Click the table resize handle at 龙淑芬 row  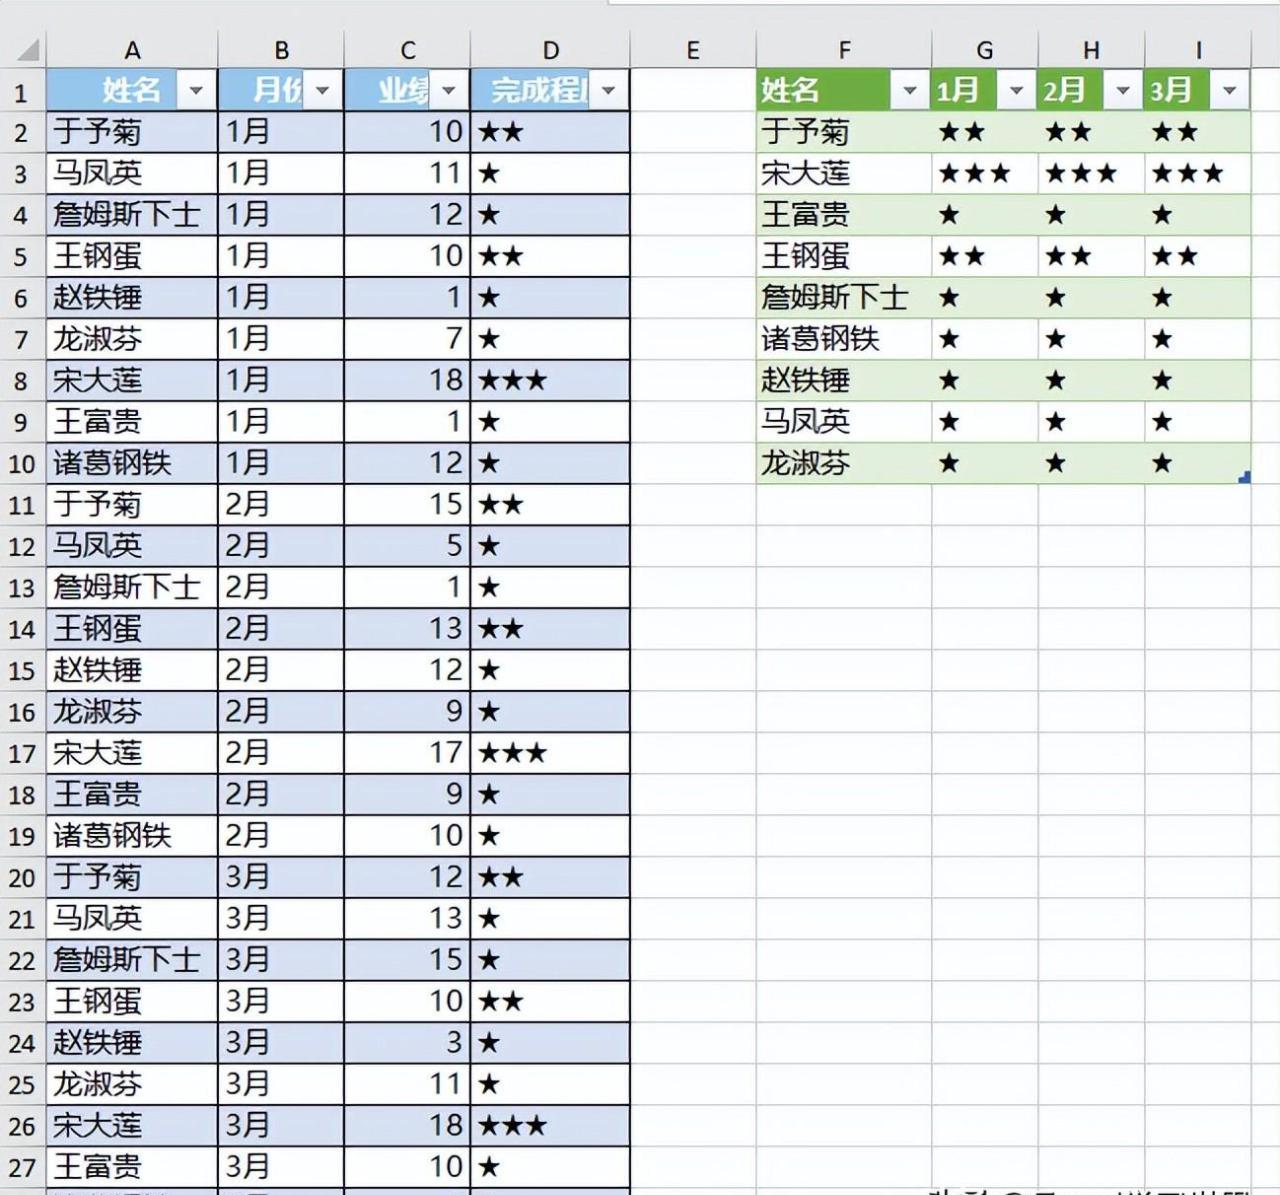click(x=1244, y=478)
